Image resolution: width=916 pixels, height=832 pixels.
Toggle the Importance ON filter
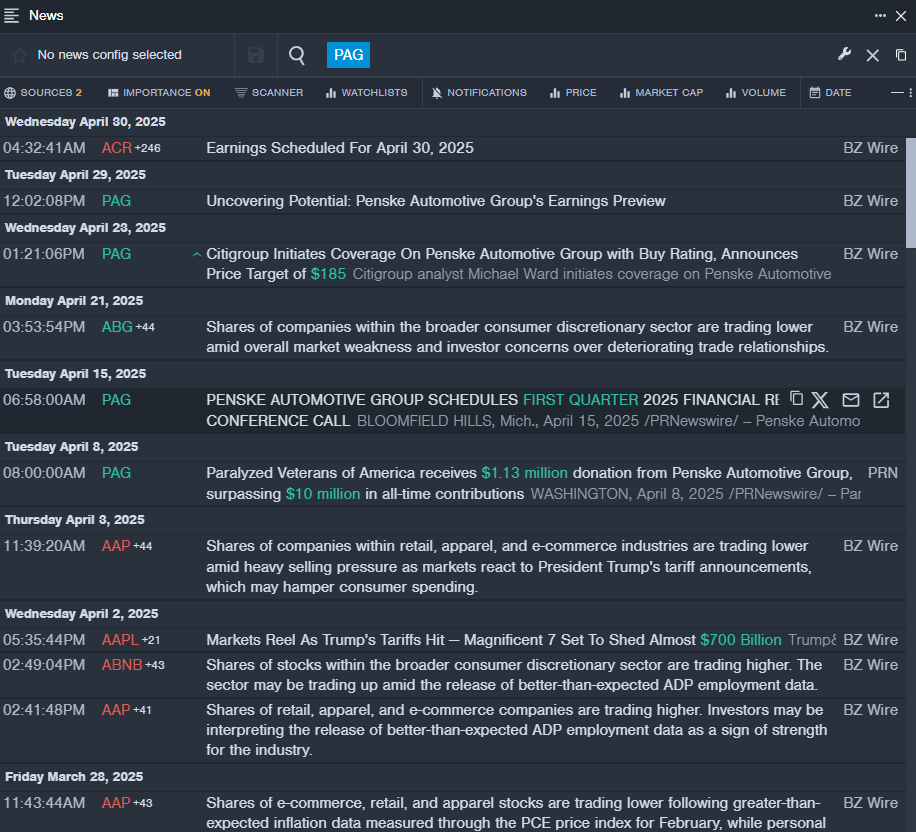(159, 92)
